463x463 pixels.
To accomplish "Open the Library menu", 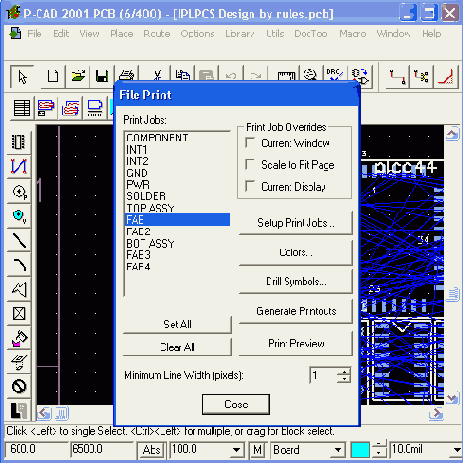I will click(240, 34).
